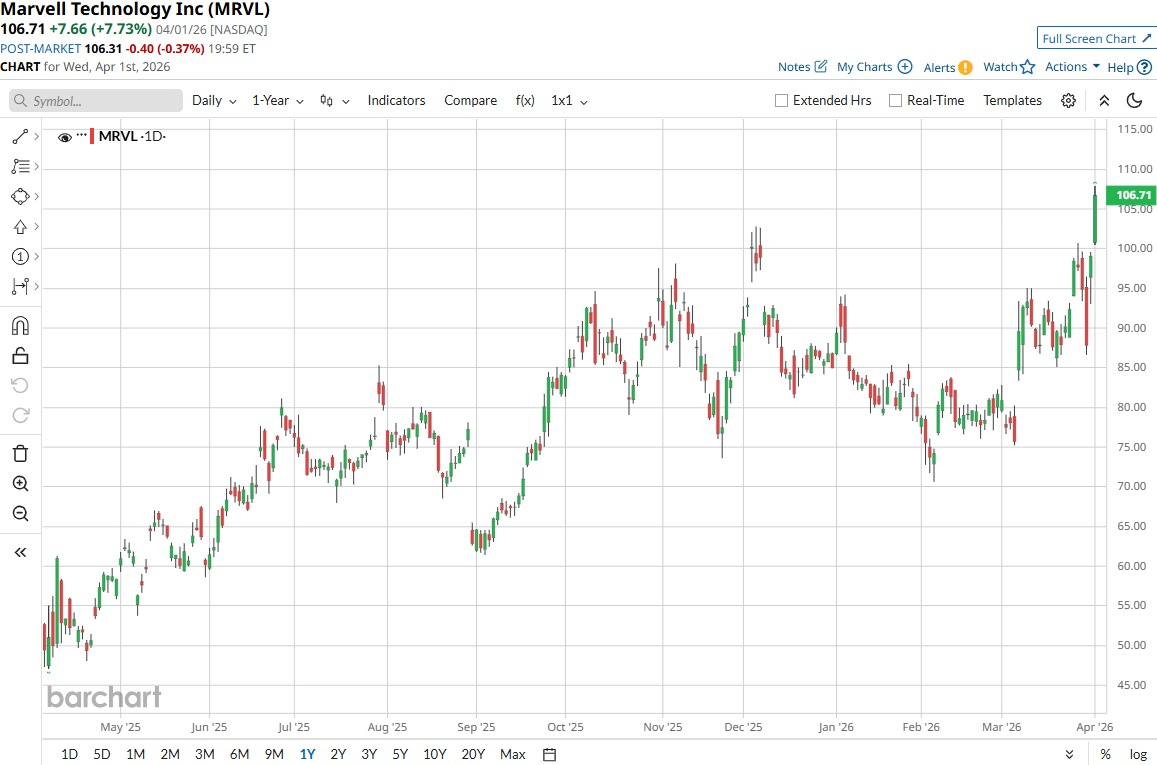Select the 5D time range
The image size is (1157, 765).
pos(102,754)
